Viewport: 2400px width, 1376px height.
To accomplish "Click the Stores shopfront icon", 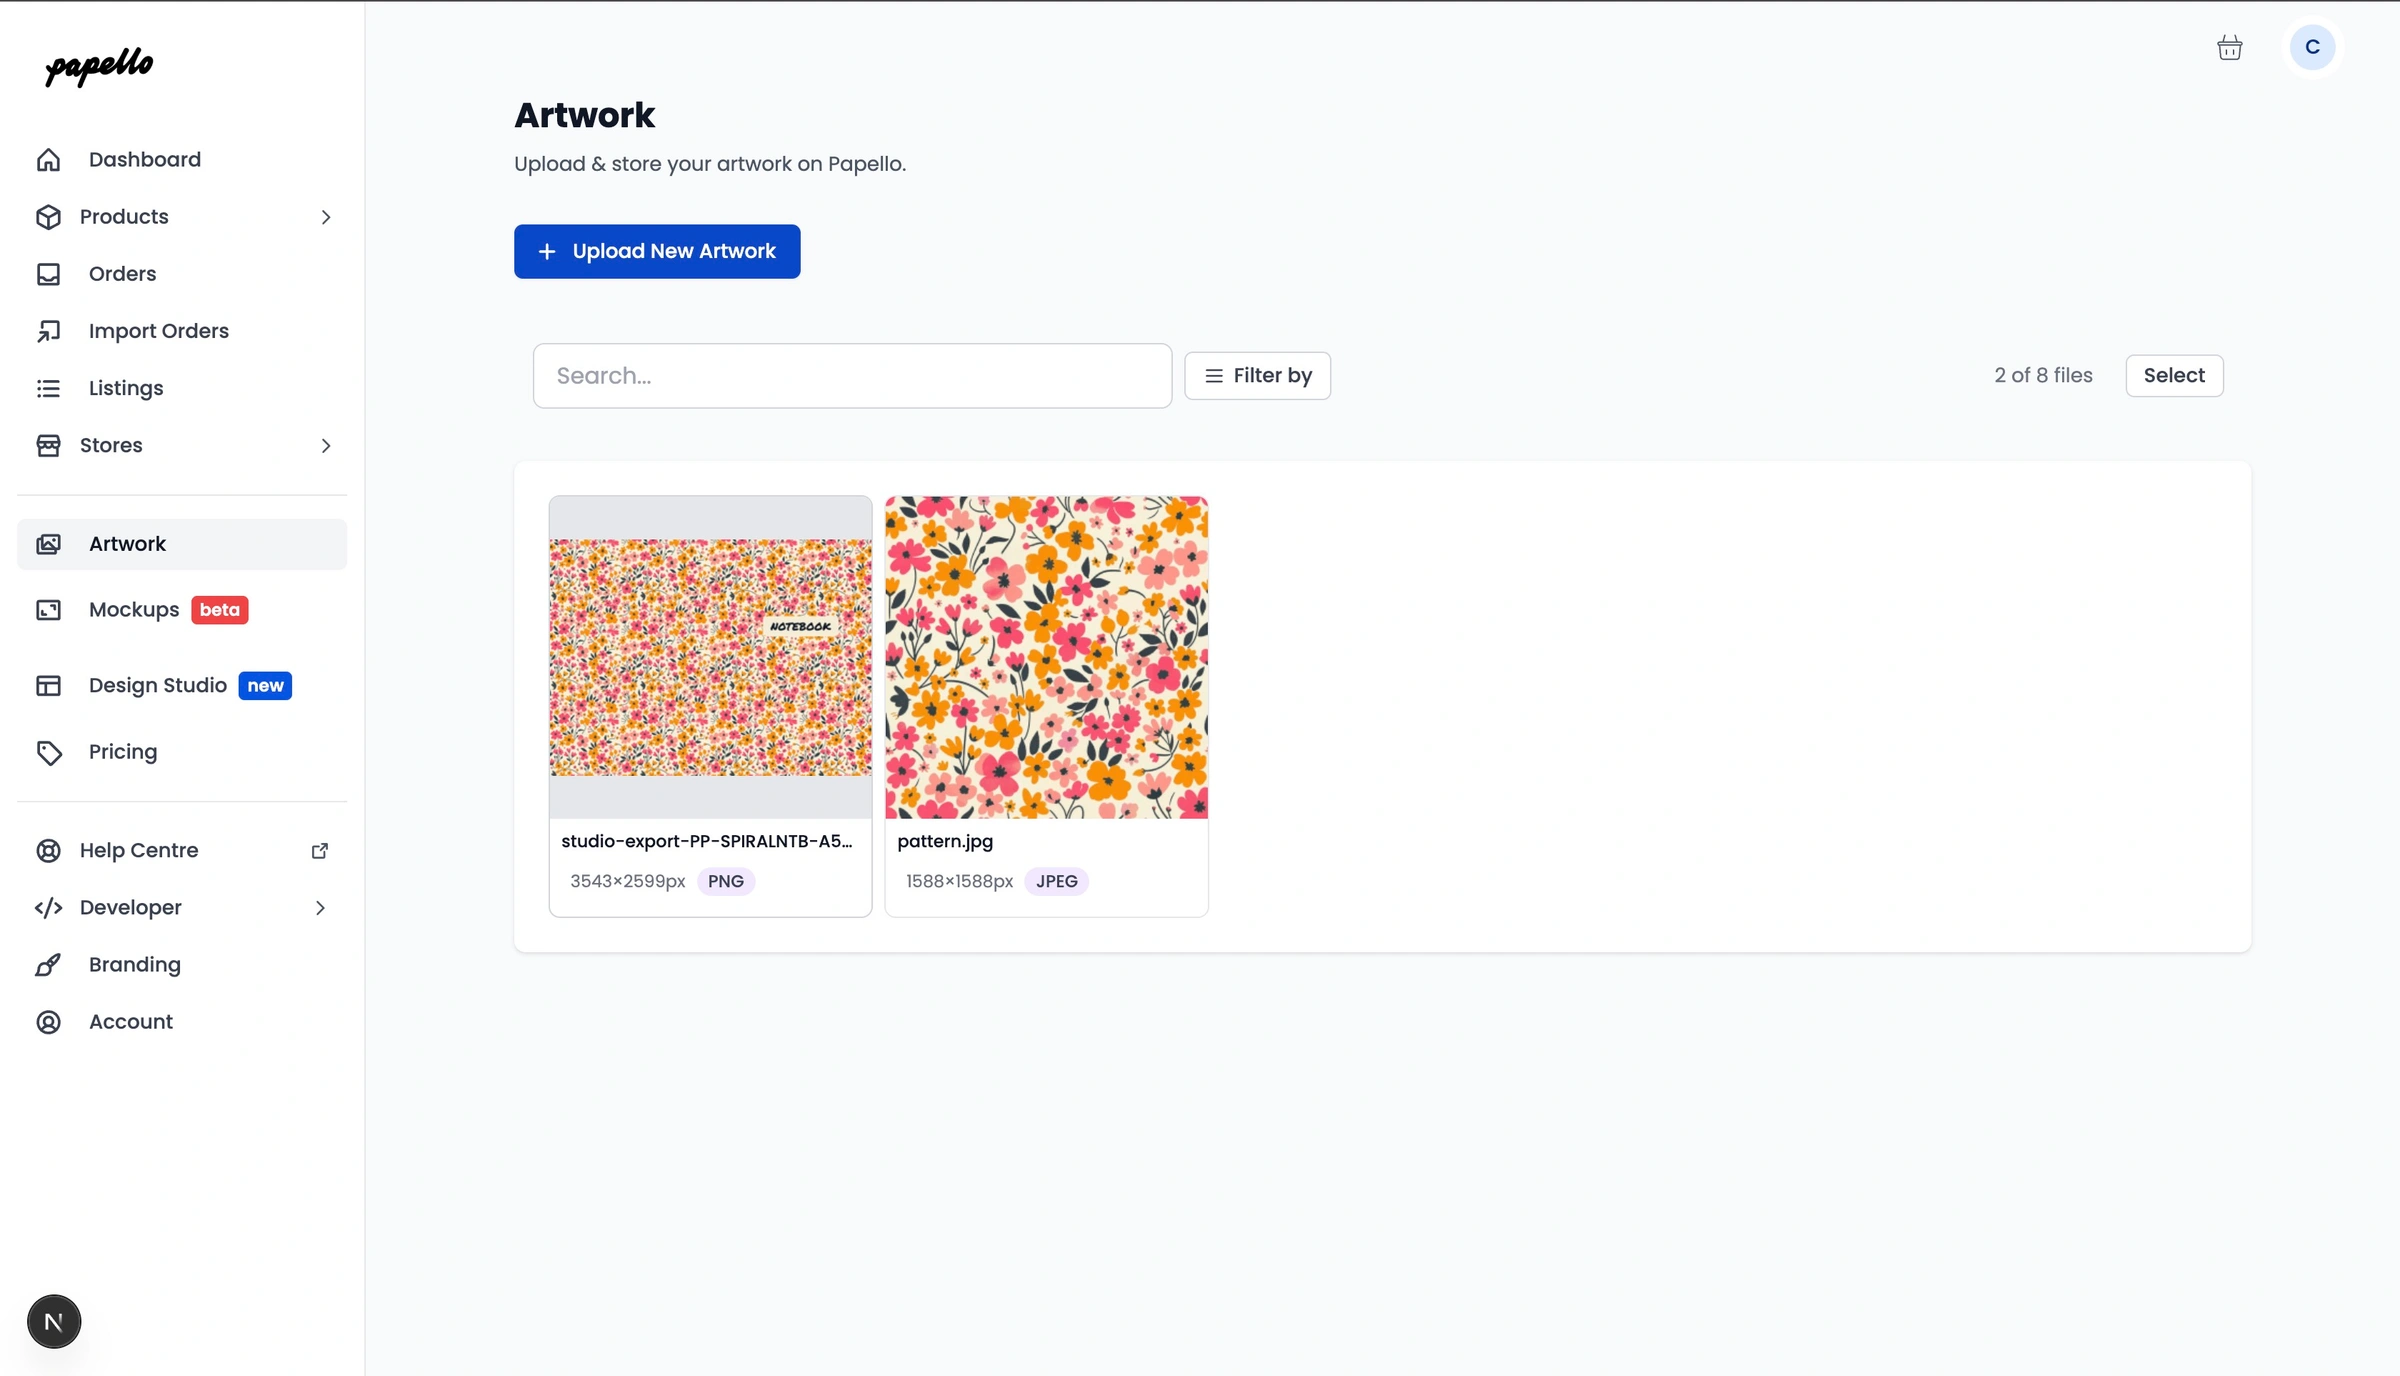I will tap(49, 445).
